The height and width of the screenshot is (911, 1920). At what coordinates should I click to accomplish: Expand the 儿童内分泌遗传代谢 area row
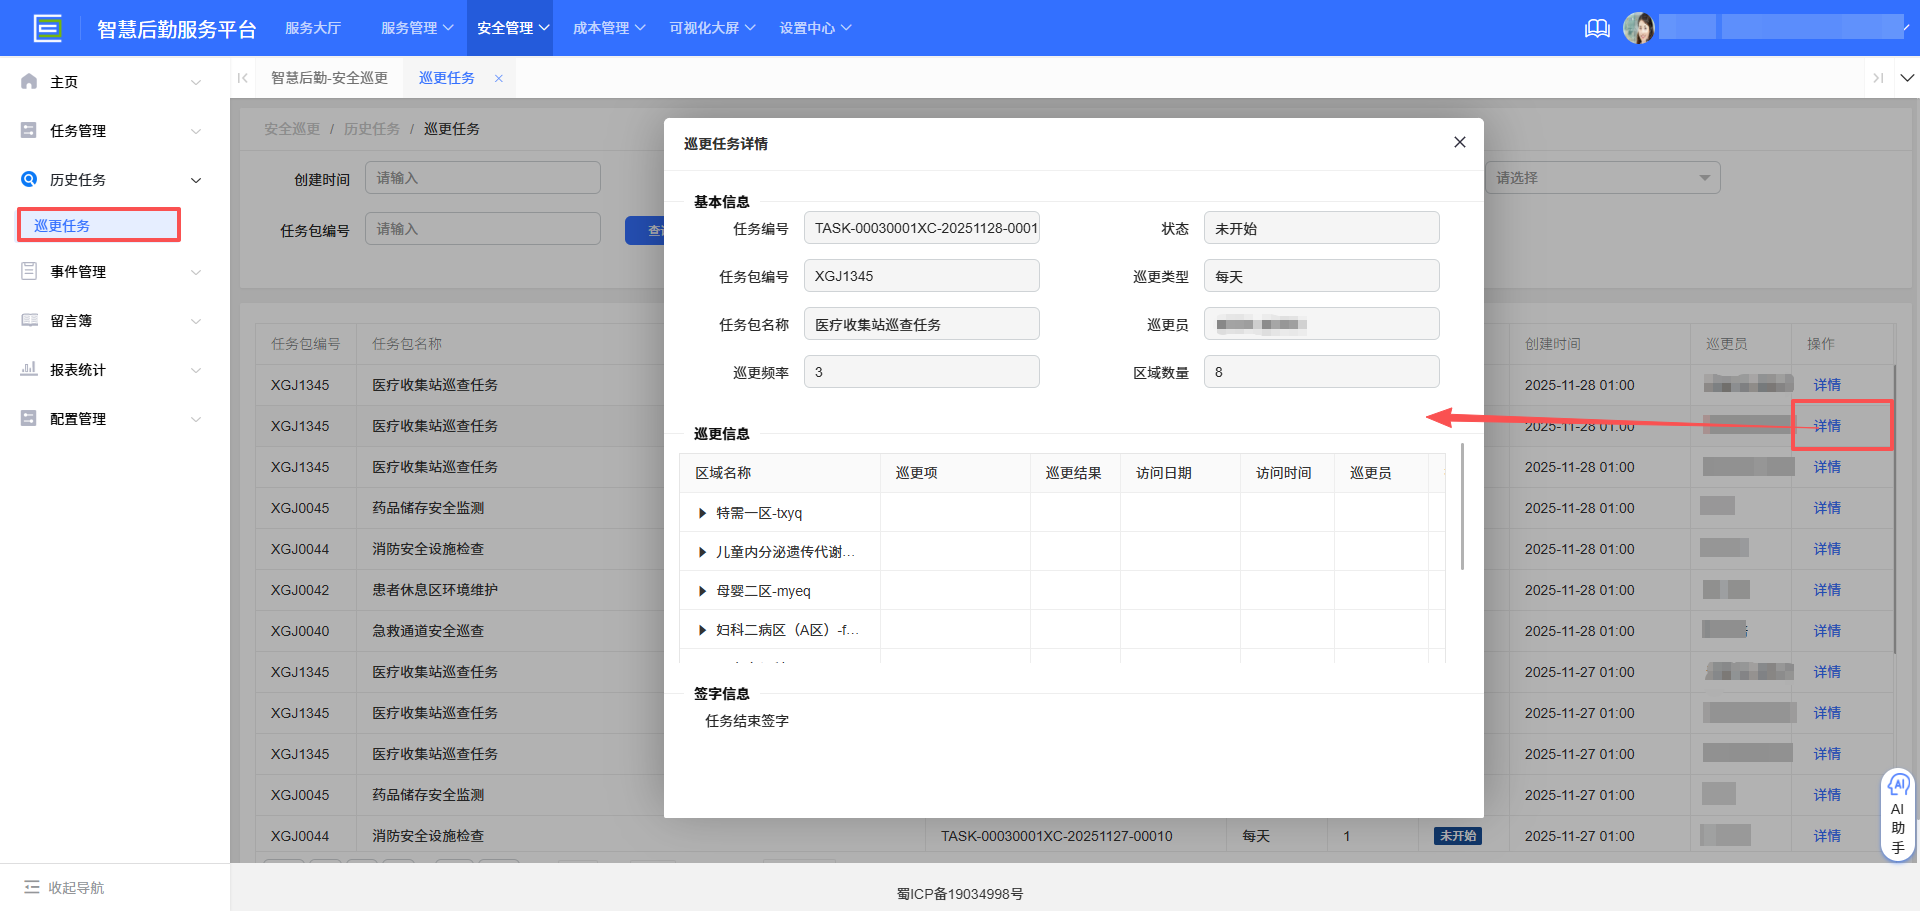(702, 552)
